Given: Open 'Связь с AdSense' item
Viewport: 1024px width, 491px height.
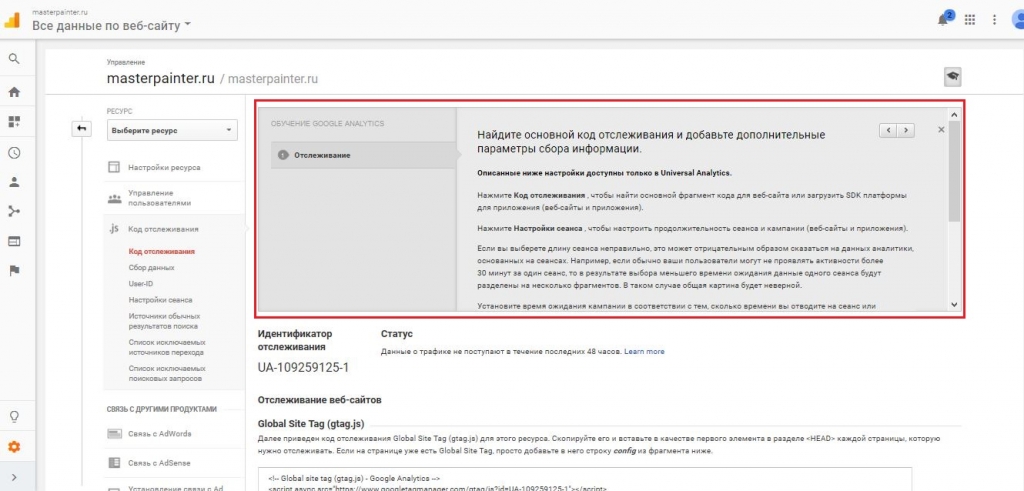Looking at the screenshot, I should [x=160, y=463].
